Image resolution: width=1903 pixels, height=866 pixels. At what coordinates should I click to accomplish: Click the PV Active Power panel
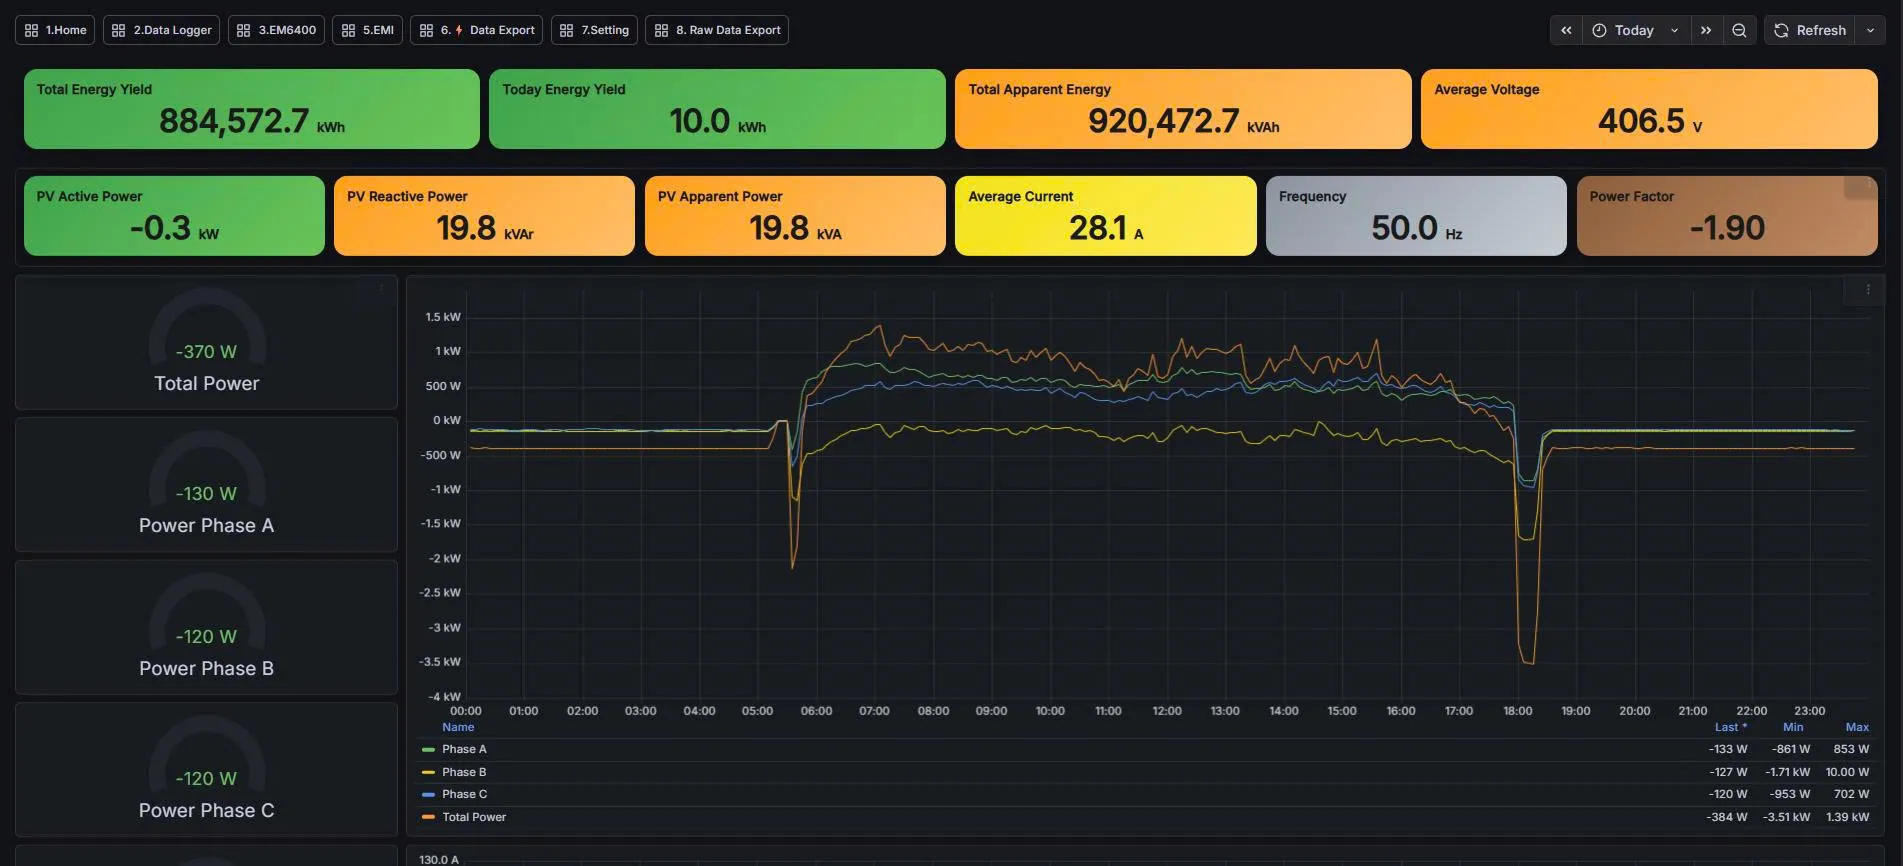pyautogui.click(x=174, y=216)
